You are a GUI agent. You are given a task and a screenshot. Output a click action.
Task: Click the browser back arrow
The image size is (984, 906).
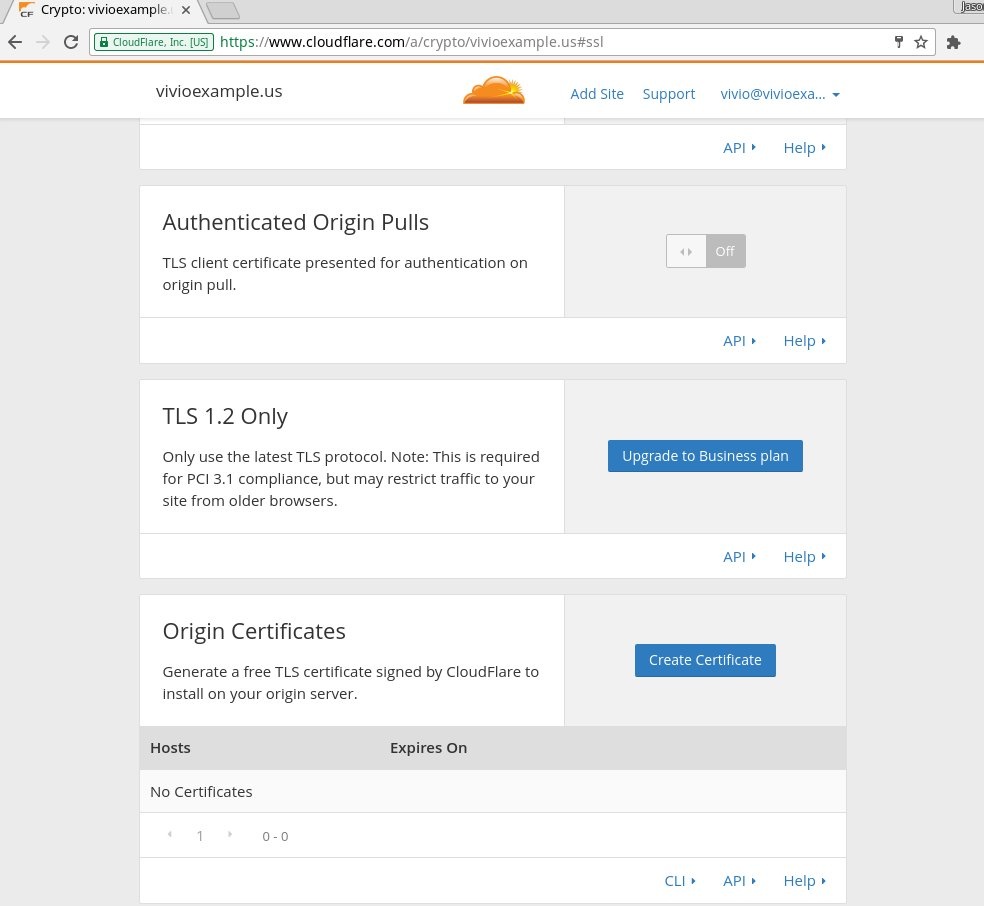(x=15, y=42)
